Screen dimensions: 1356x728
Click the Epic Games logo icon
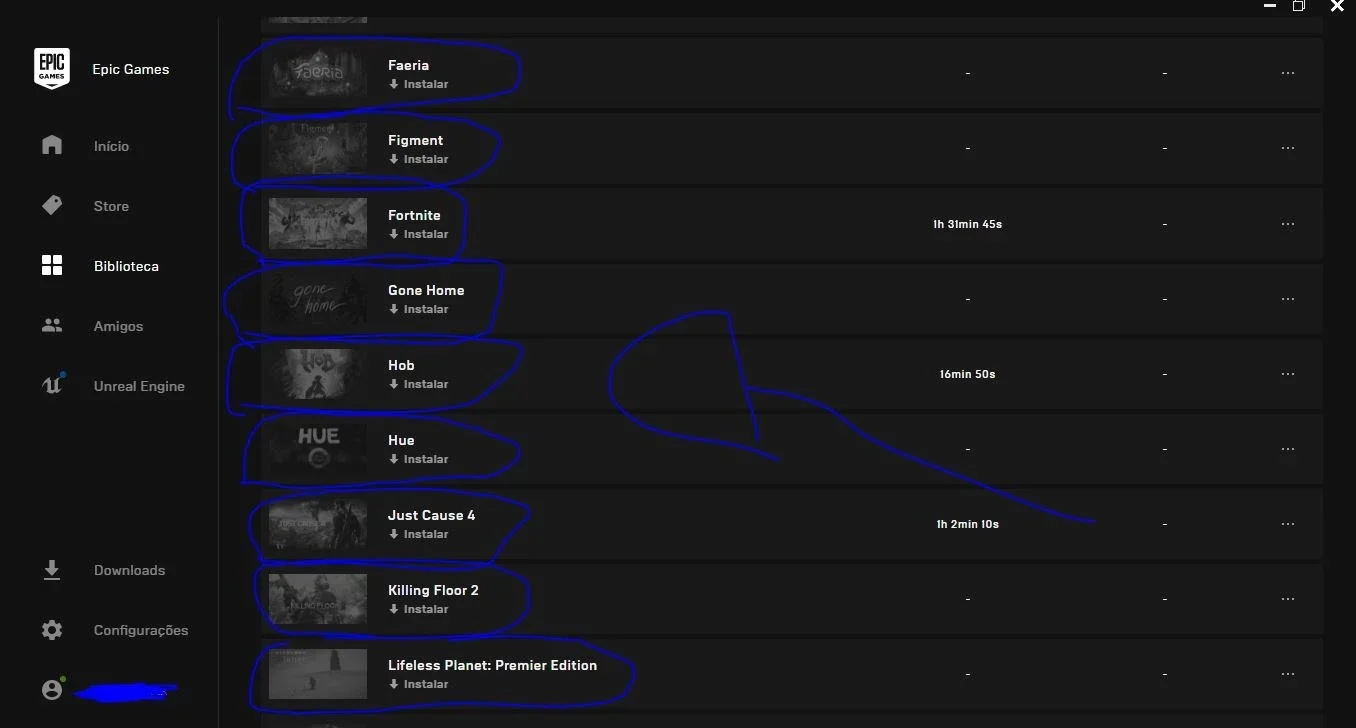[52, 69]
